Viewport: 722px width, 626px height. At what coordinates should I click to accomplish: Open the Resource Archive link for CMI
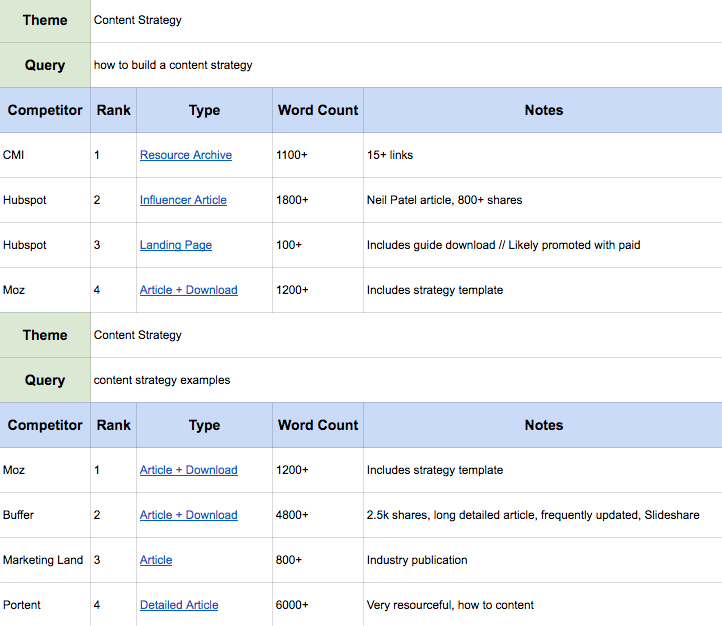(186, 155)
